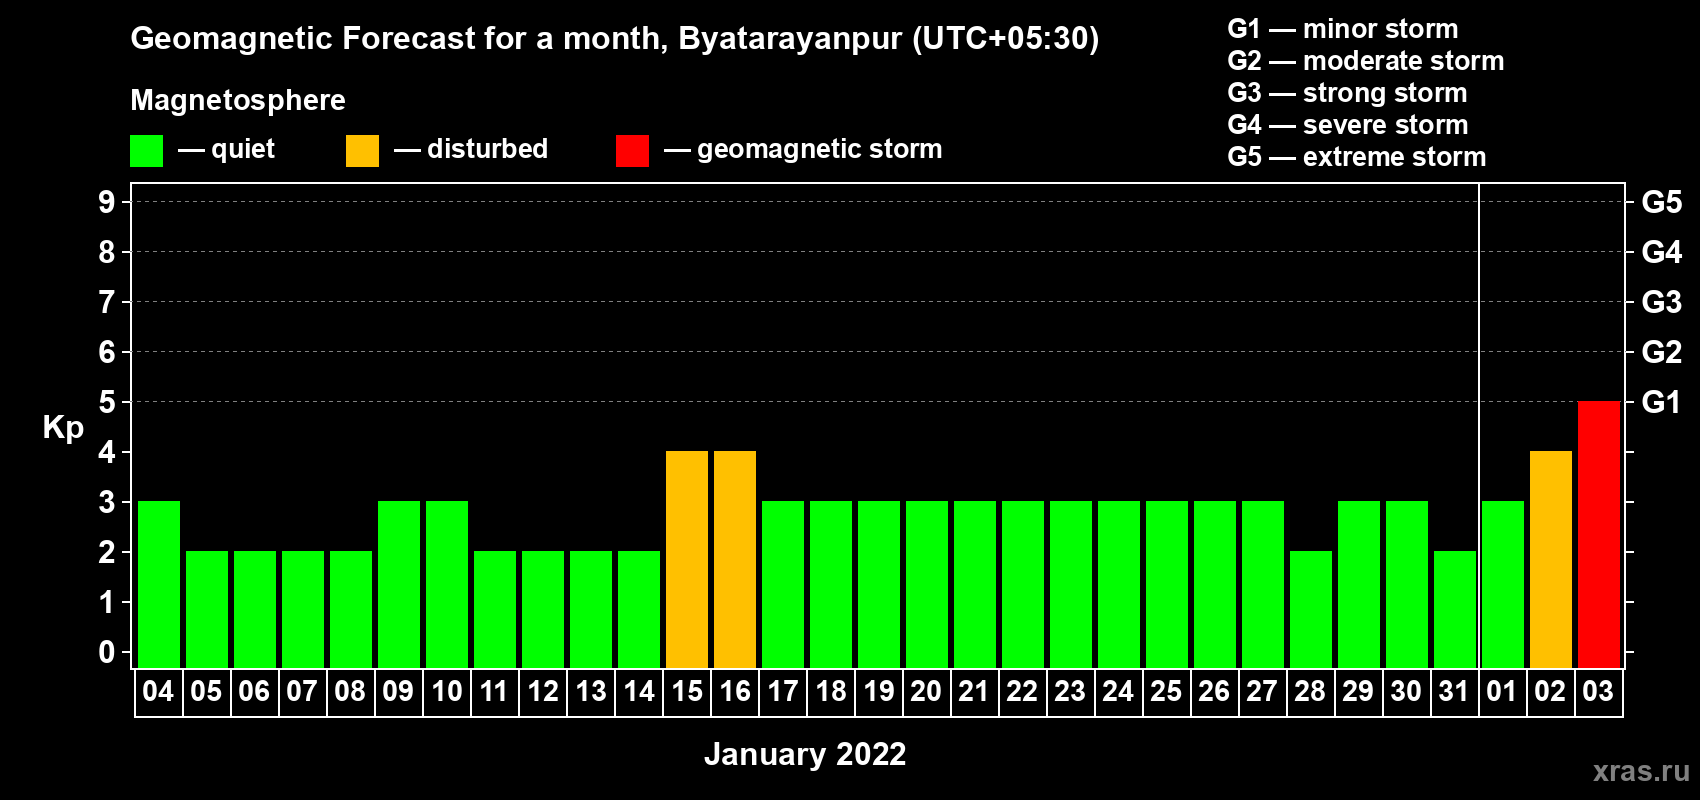This screenshot has height=800, width=1700.
Task: Click the chart title Geomagnetic Forecast
Action: coord(615,39)
